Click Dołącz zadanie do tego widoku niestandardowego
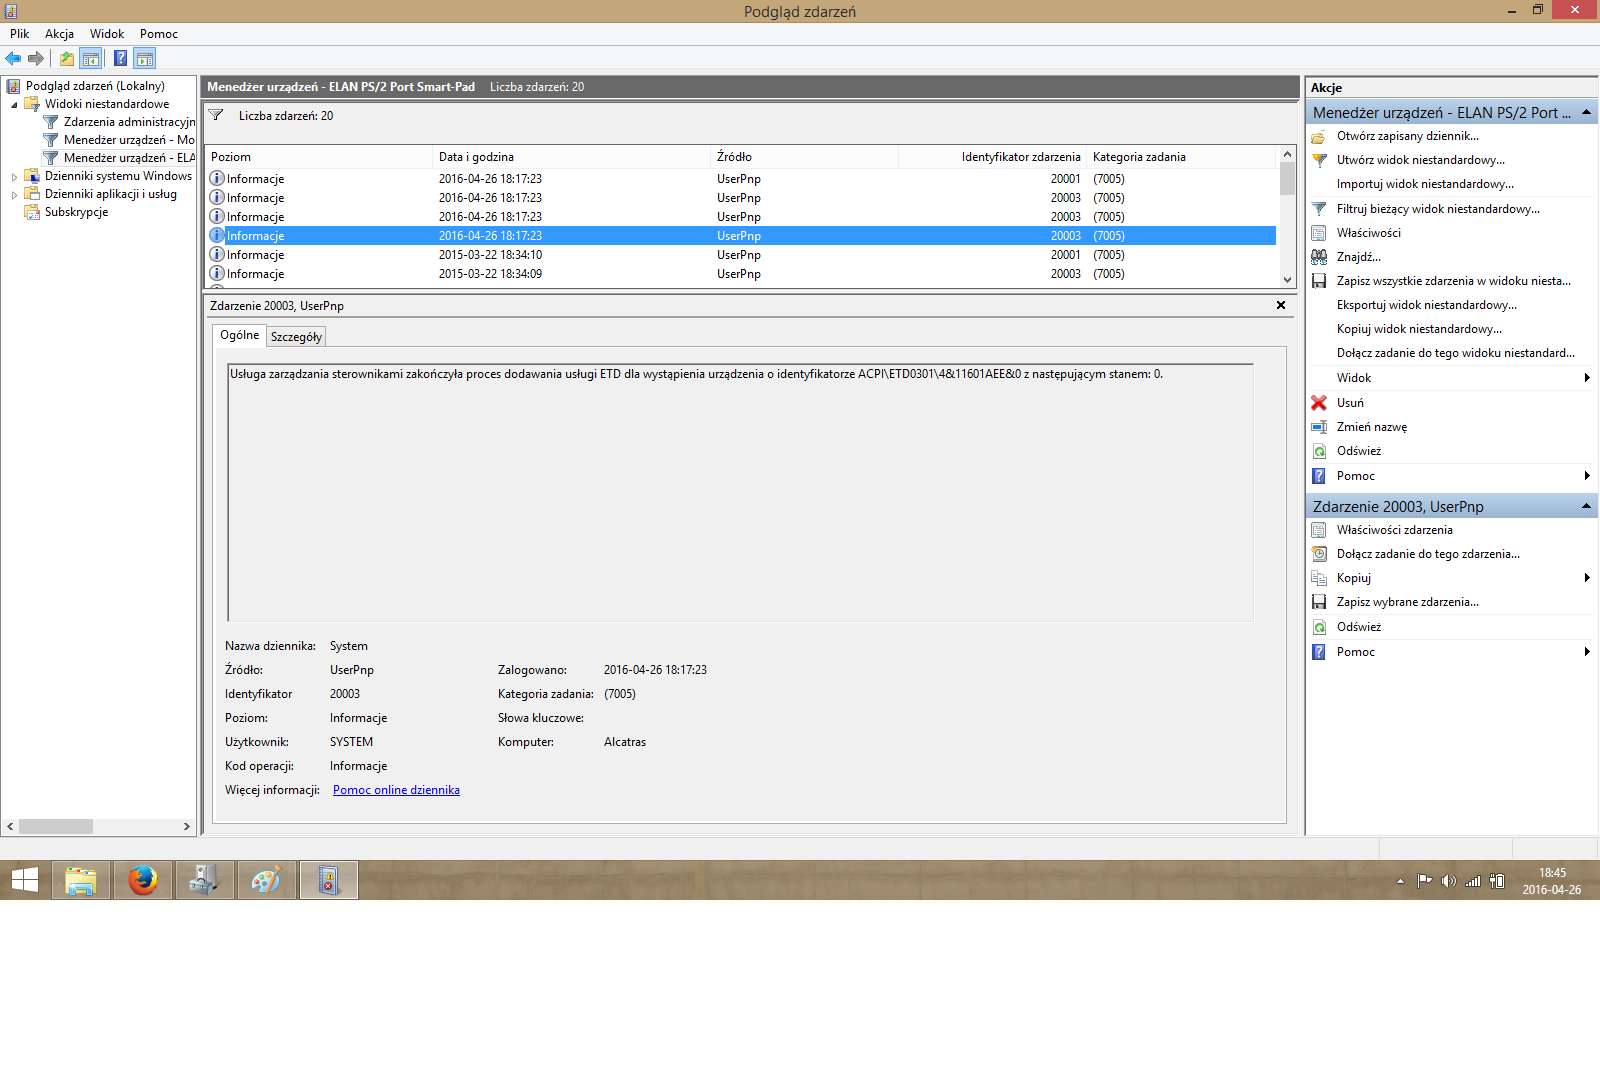The image size is (1600, 1088). click(1456, 353)
